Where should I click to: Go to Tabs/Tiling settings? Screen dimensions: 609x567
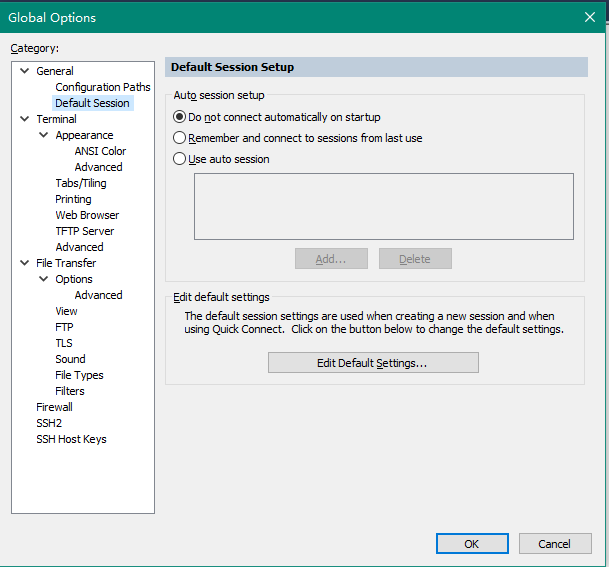pos(80,183)
